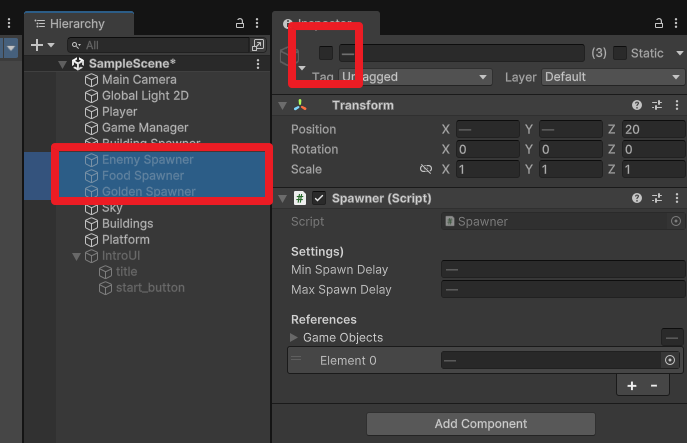Image resolution: width=687 pixels, height=443 pixels.
Task: Select Global Light 2D object
Action: pyautogui.click(x=145, y=96)
